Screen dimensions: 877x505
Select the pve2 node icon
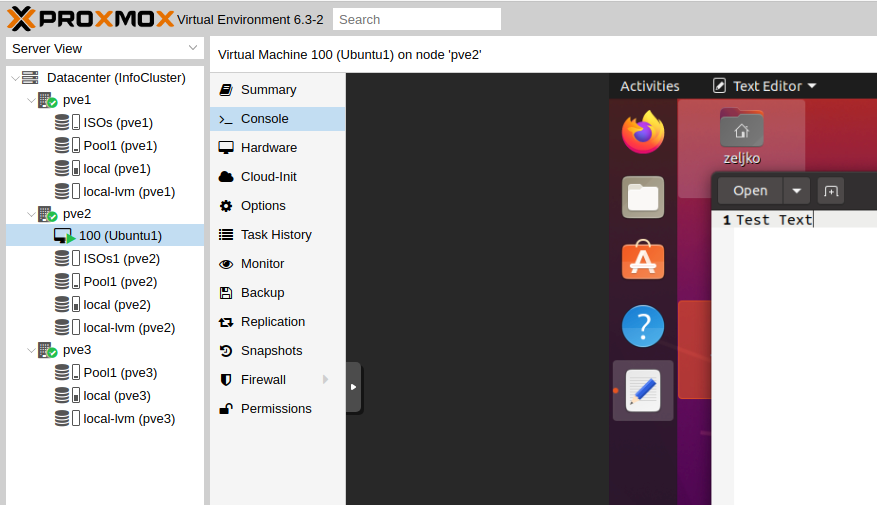tap(48, 214)
